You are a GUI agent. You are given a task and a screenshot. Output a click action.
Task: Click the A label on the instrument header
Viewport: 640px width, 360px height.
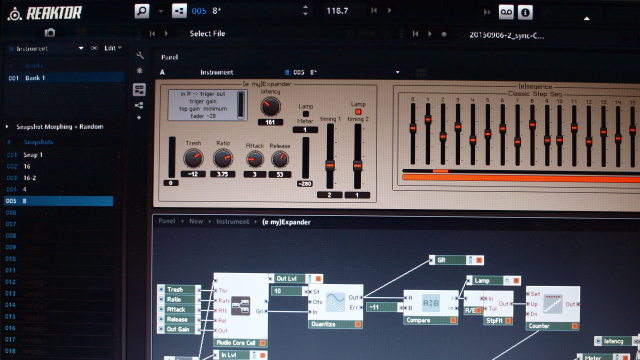162,72
